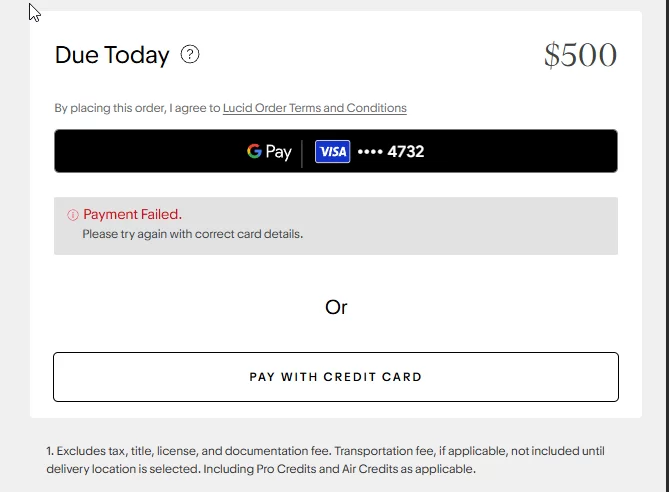The image size is (669, 492).
Task: Click the red Payment Failed message
Action: tap(133, 214)
